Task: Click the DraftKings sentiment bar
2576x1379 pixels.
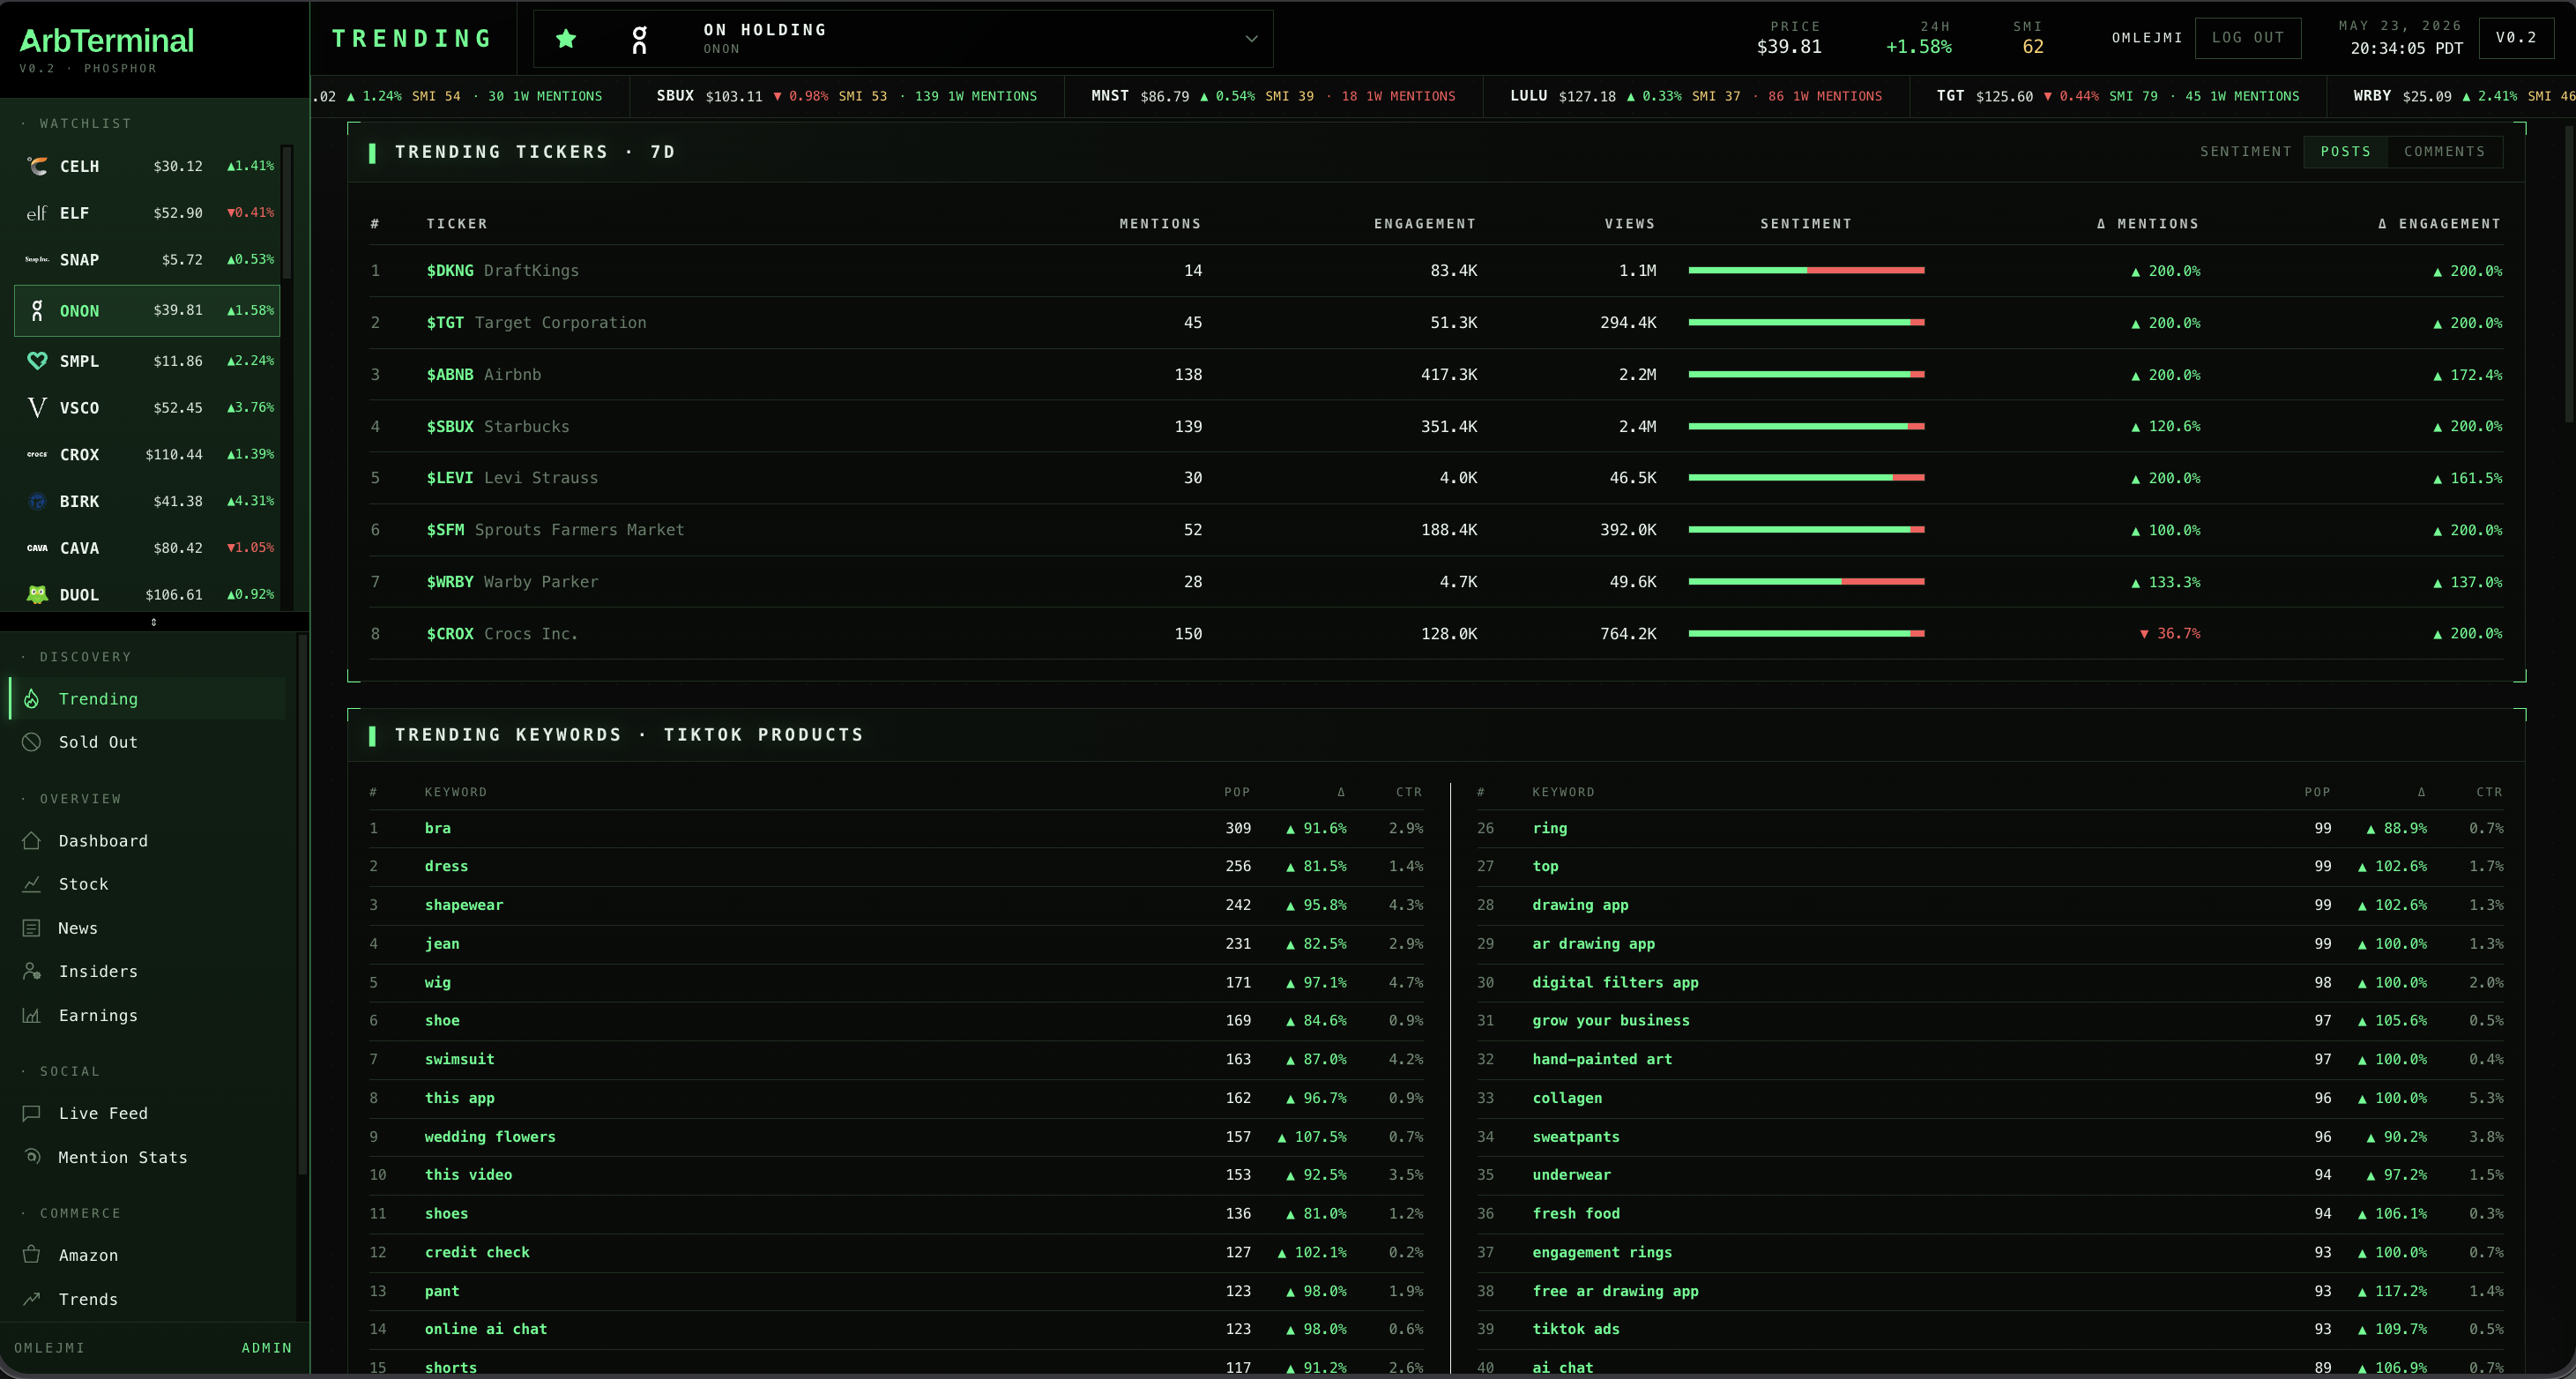Action: 1806,271
